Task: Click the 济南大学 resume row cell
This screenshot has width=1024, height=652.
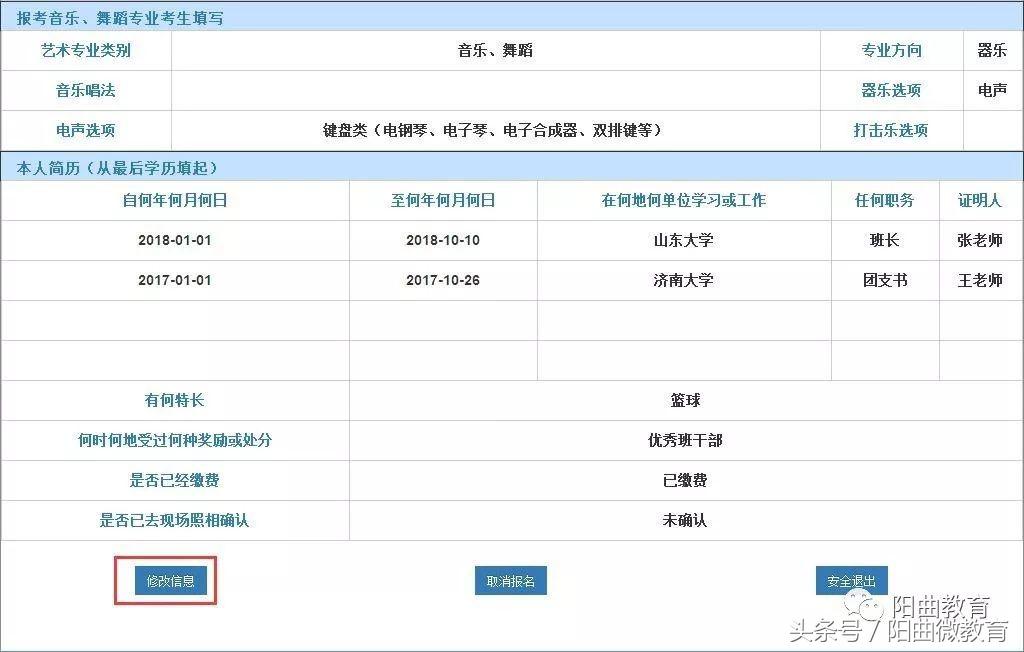Action: coord(684,280)
